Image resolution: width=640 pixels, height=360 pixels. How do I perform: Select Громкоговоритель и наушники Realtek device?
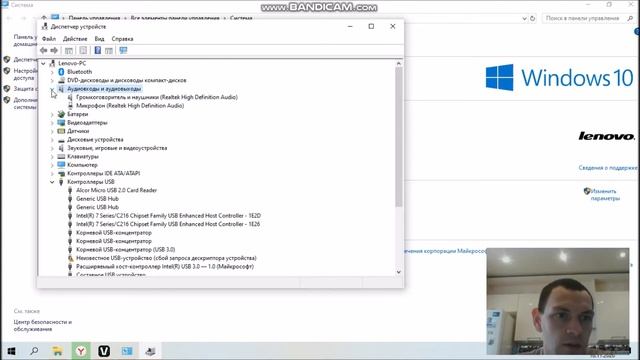157,97
